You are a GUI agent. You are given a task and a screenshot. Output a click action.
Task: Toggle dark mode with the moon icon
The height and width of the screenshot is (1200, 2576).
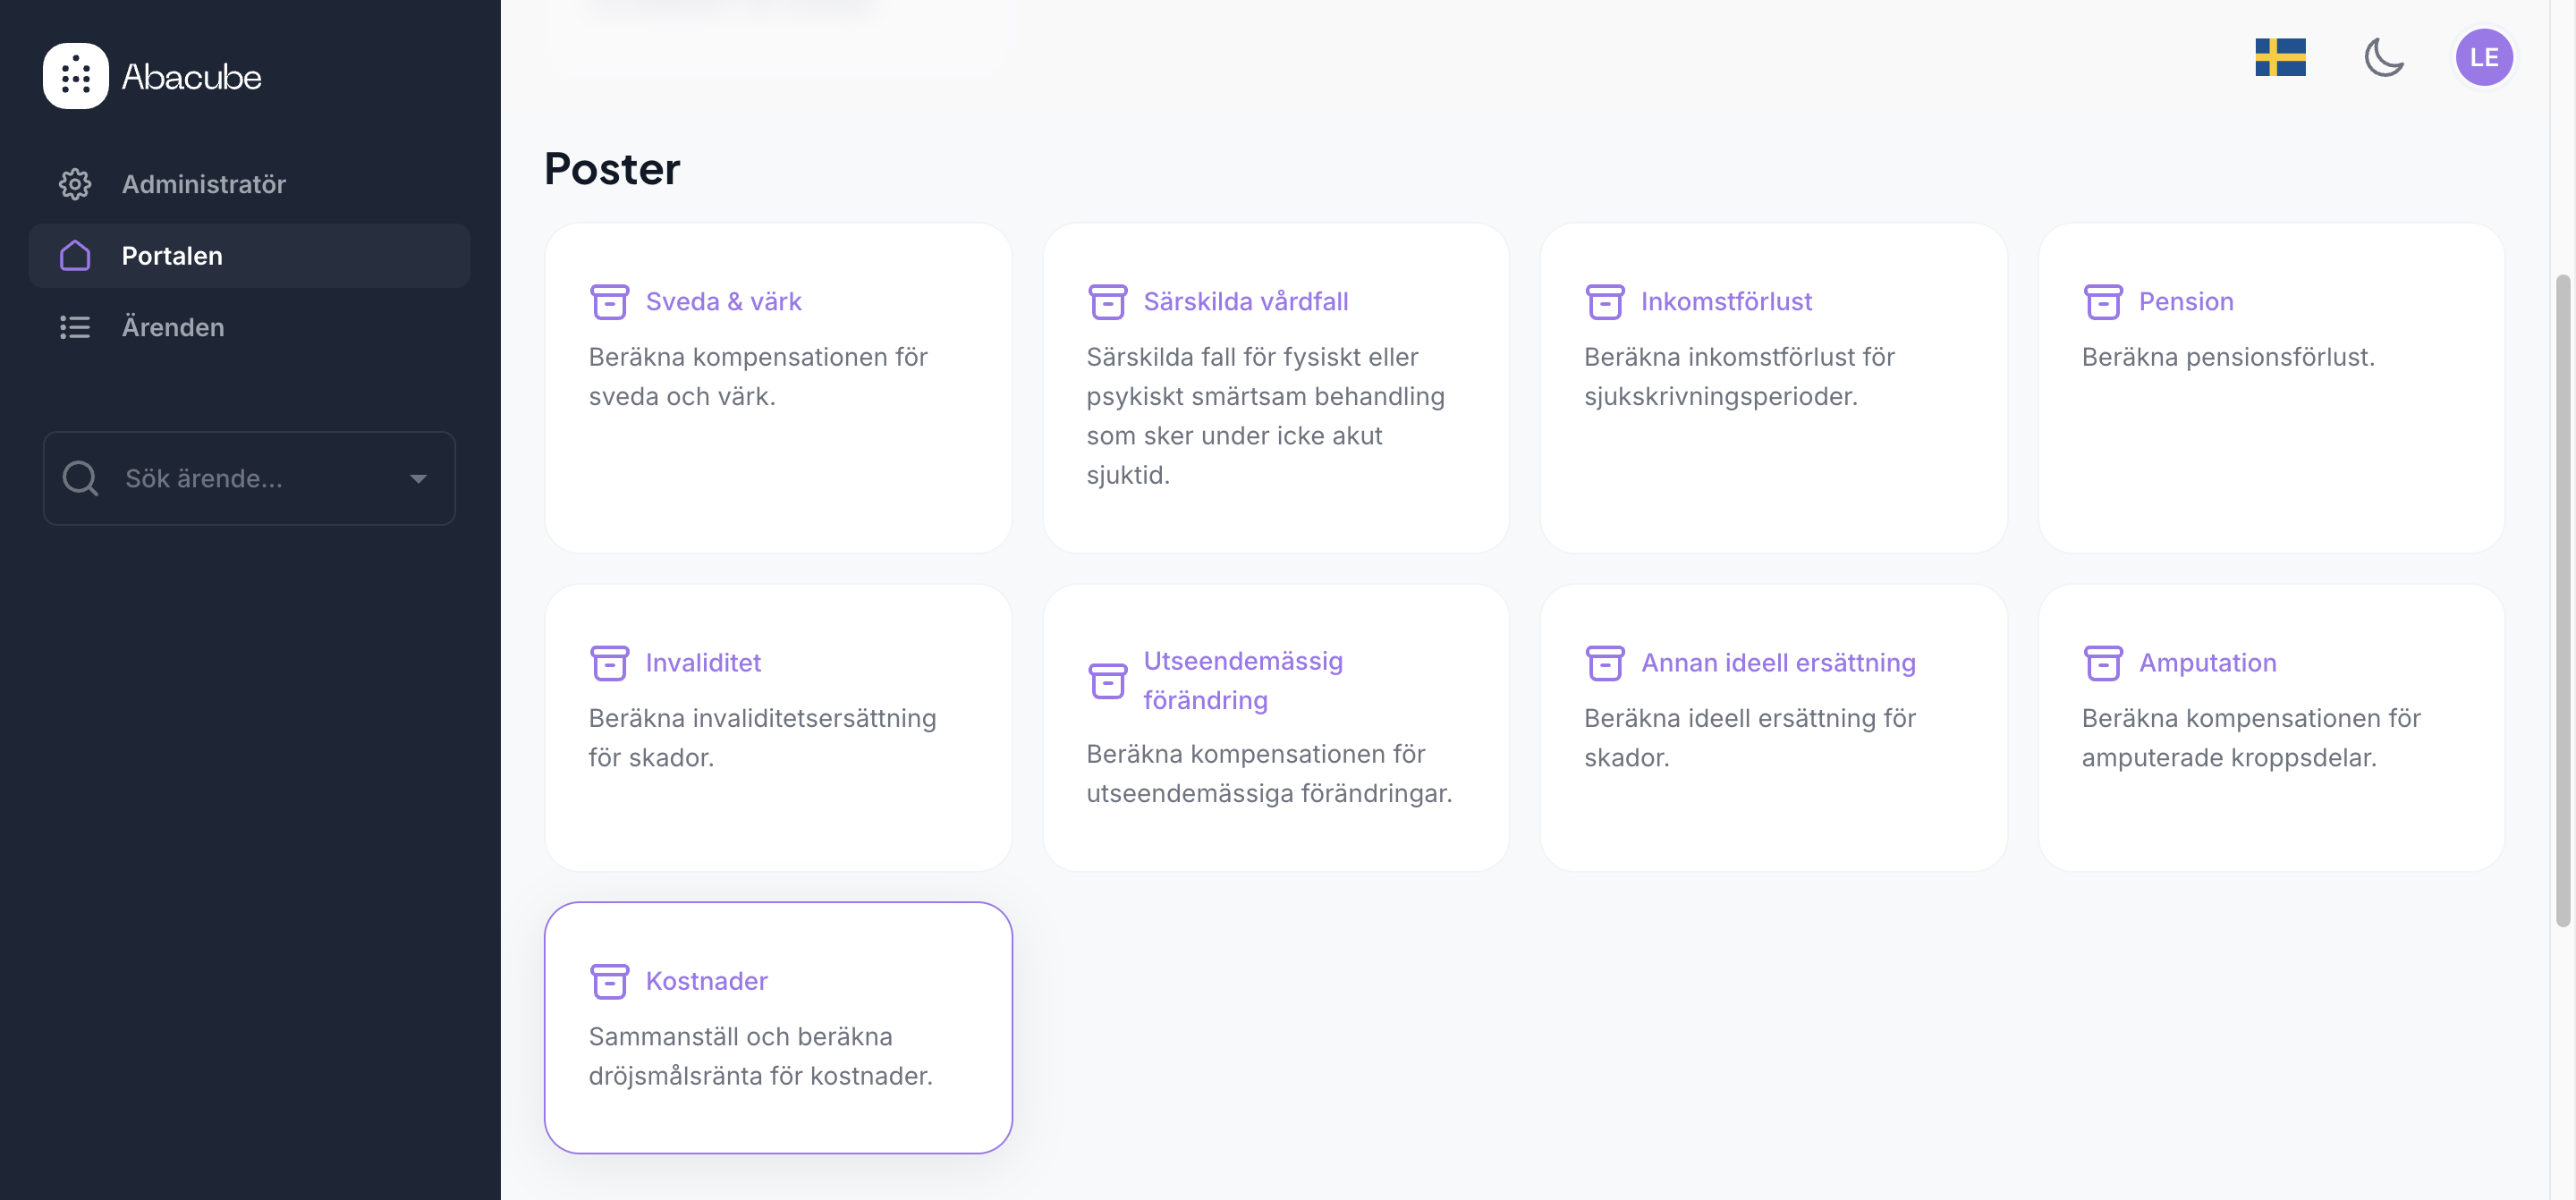click(2383, 57)
